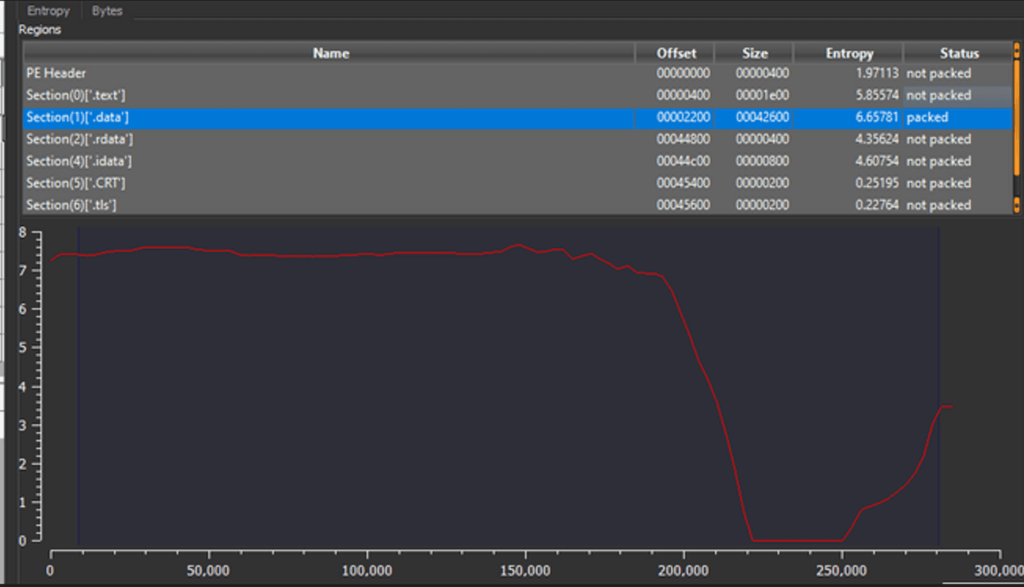
Task: Click the orange scrollbar thumb of the regions table
Action: (x=1017, y=118)
